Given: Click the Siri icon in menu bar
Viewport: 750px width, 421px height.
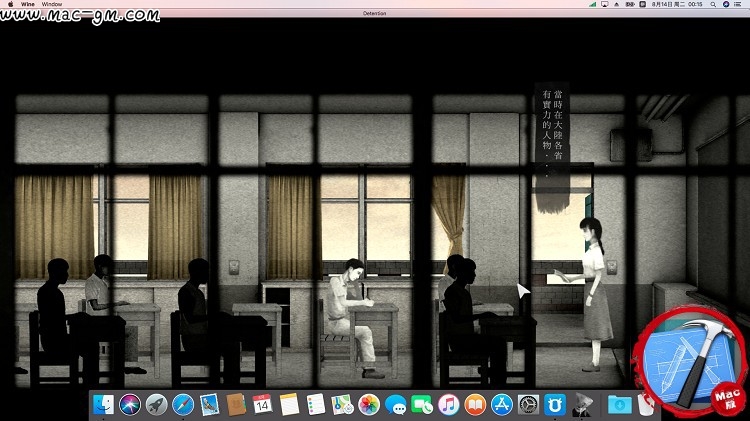Looking at the screenshot, I should click(726, 4).
